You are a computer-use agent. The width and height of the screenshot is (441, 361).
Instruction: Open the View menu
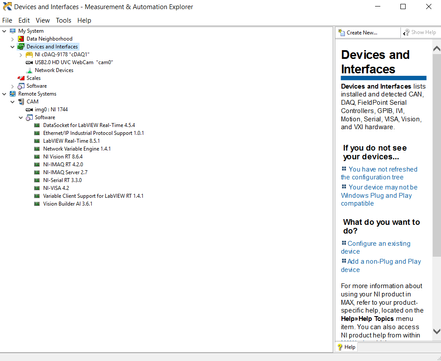(x=43, y=20)
